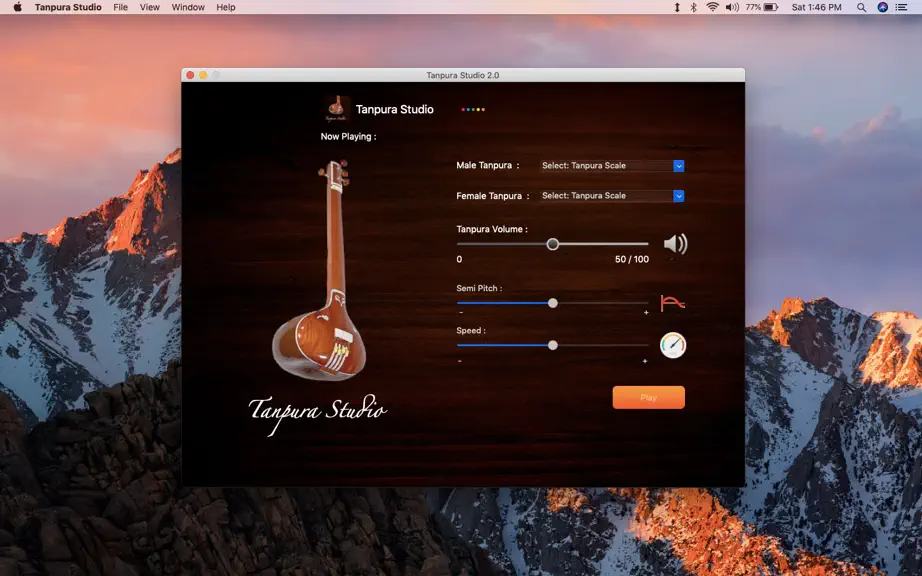Open the Female Tanpura scale dropdown

pos(612,196)
